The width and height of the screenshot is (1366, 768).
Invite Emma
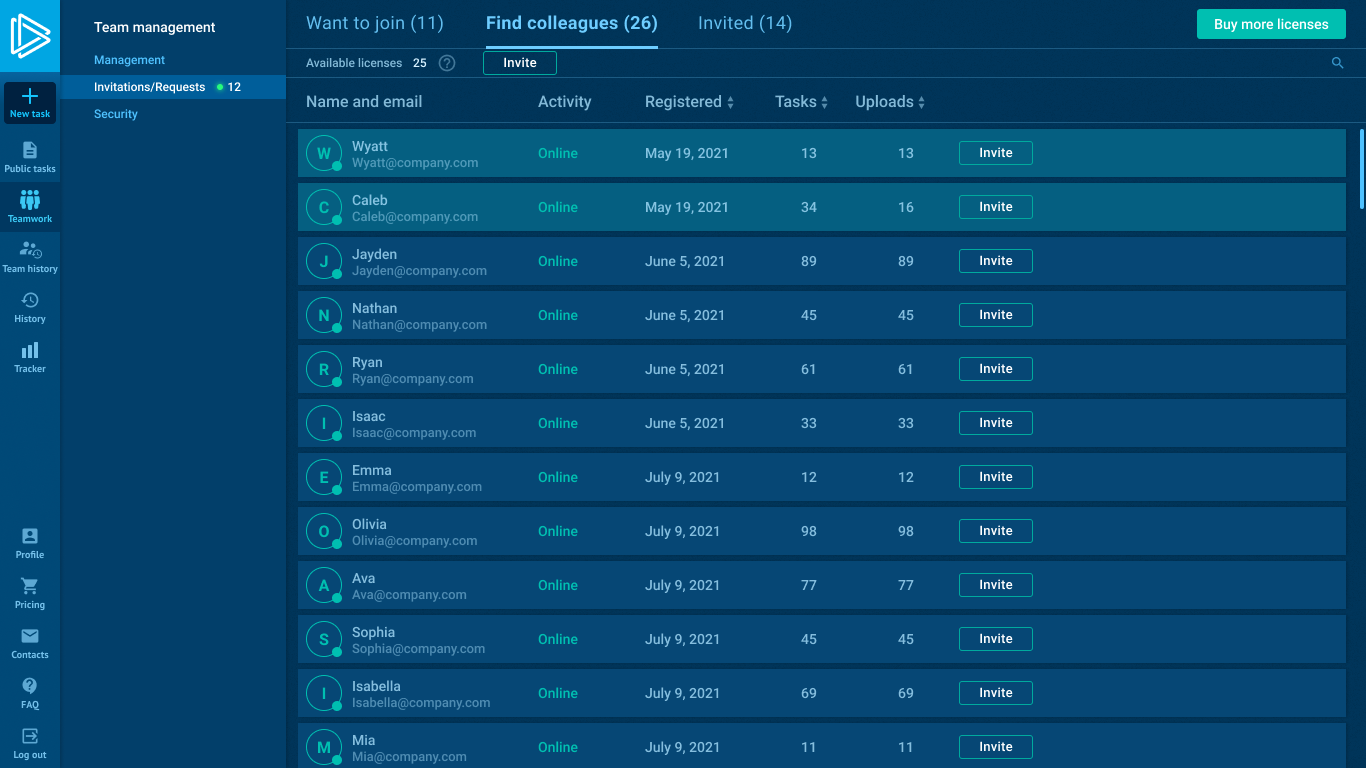[x=996, y=477]
